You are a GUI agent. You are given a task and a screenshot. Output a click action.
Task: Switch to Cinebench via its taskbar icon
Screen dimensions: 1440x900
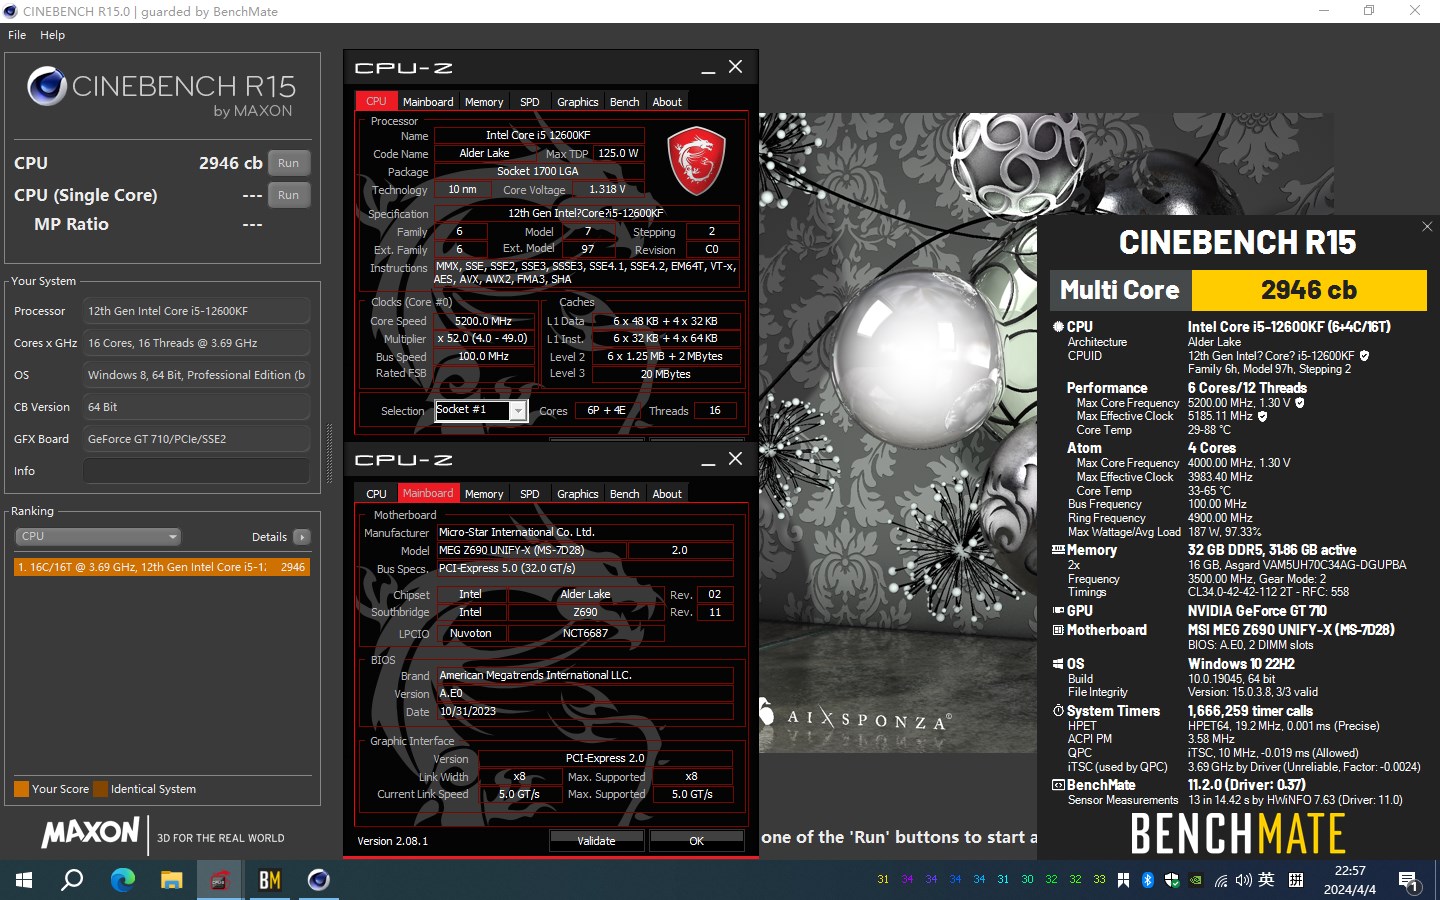(x=318, y=880)
